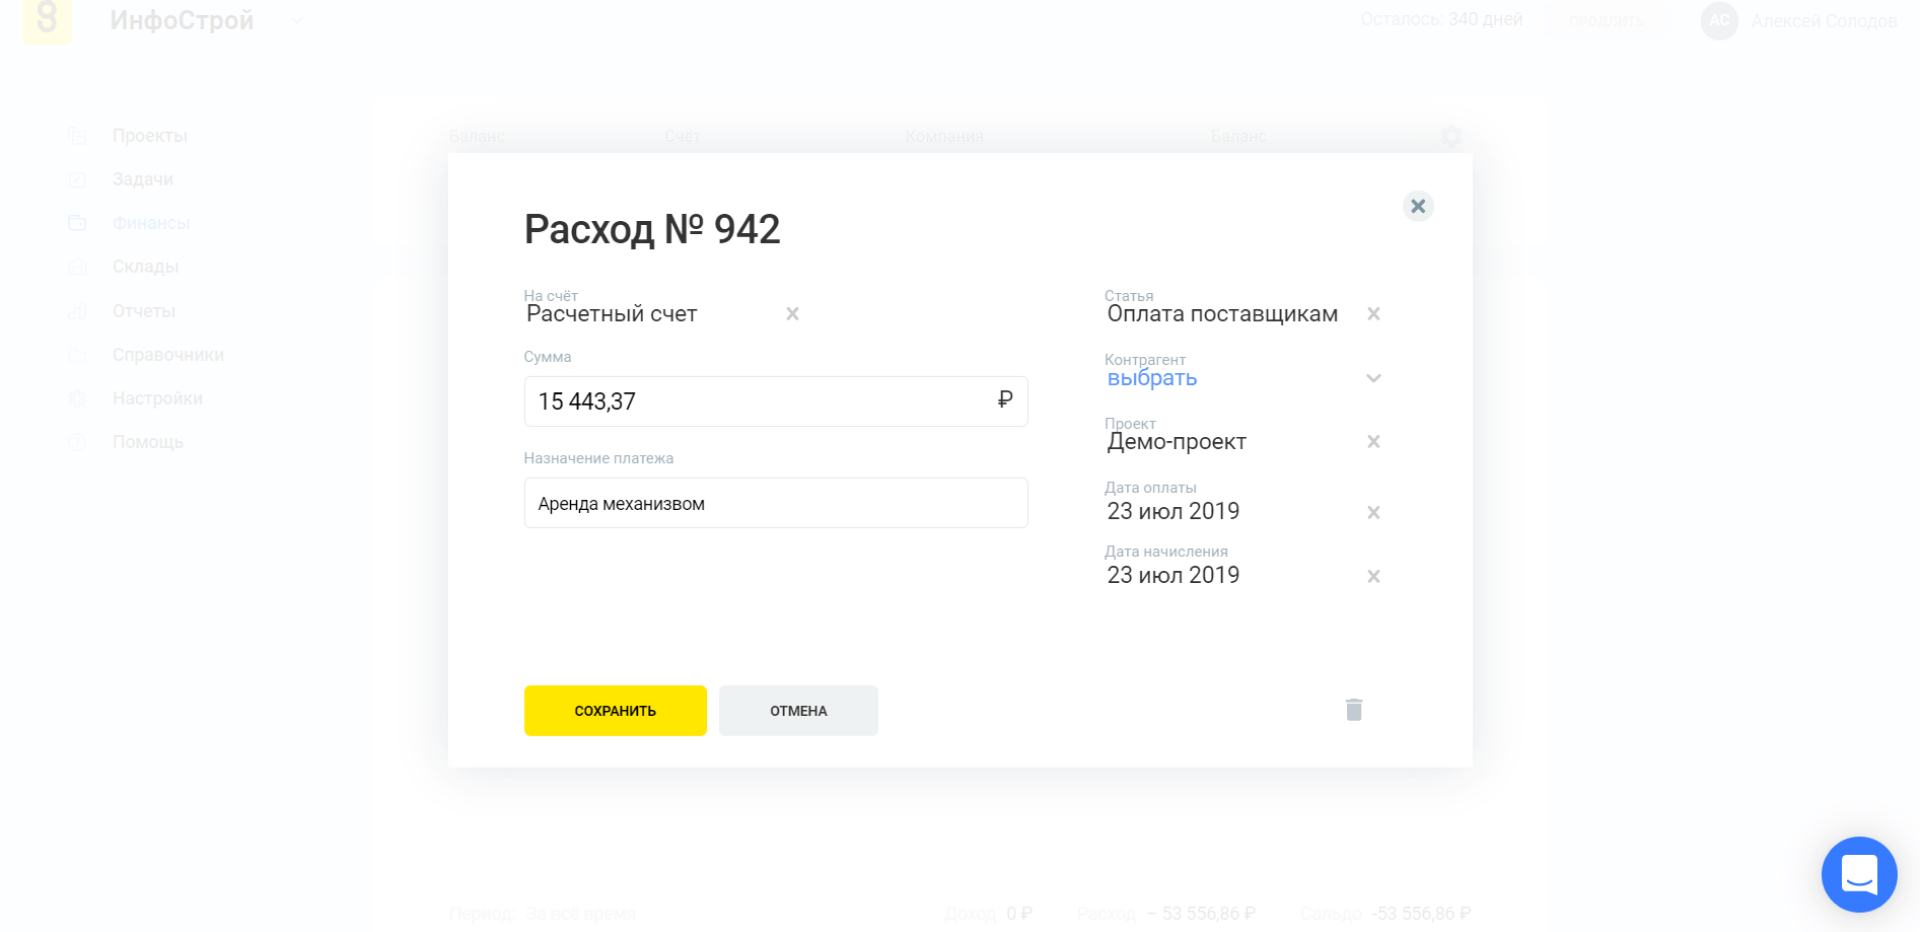Click the Задачи sidebar icon
This screenshot has width=1920, height=932.
coord(77,179)
